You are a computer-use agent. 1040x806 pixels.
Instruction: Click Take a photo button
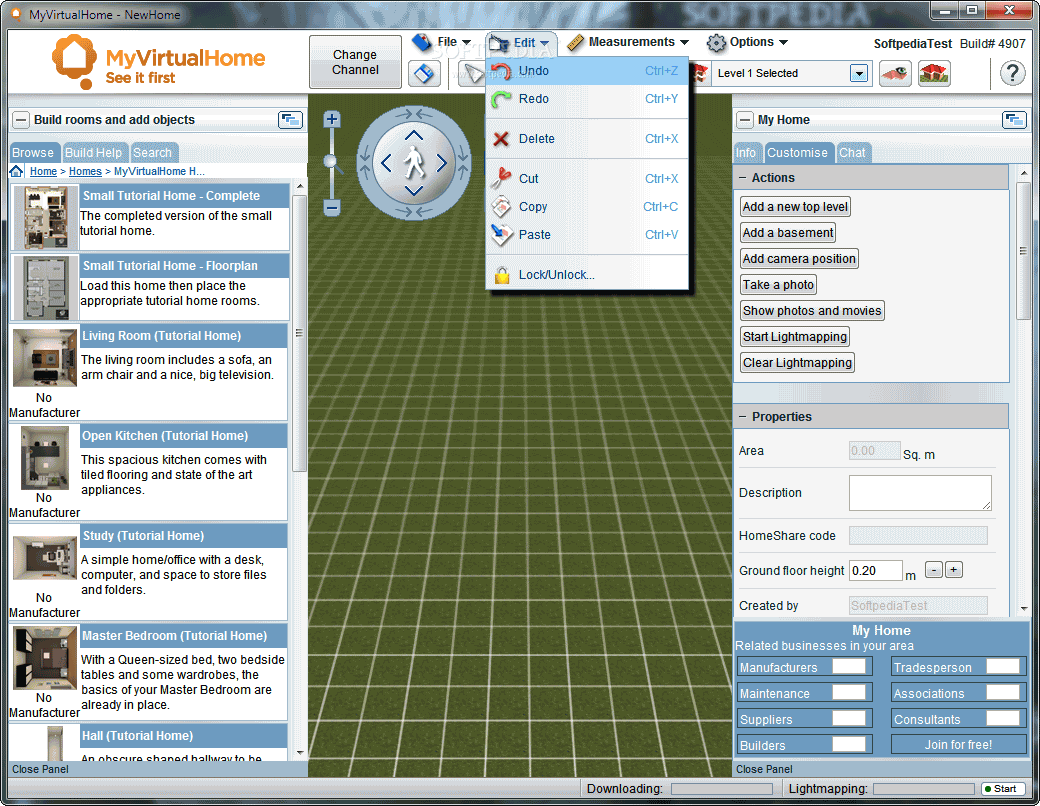click(x=778, y=285)
